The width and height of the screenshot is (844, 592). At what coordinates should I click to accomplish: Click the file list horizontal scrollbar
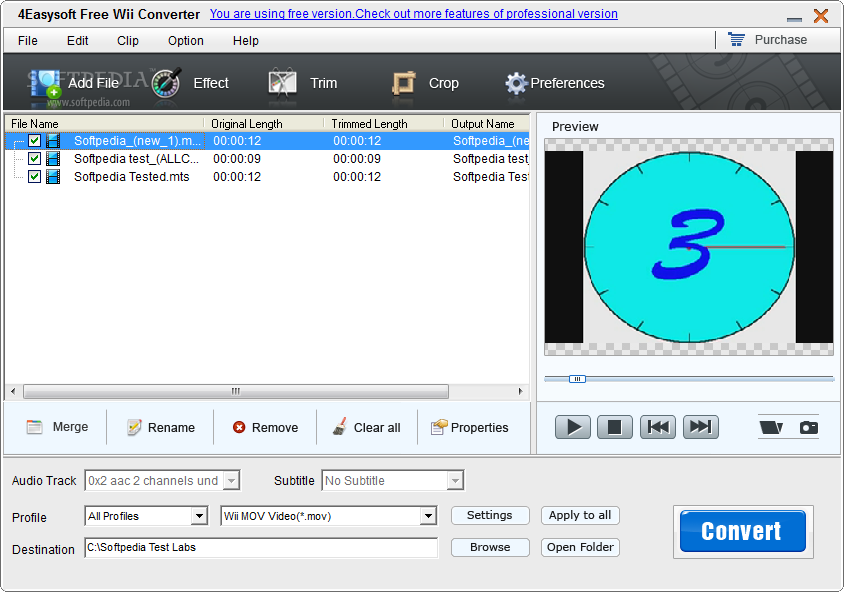[236, 391]
